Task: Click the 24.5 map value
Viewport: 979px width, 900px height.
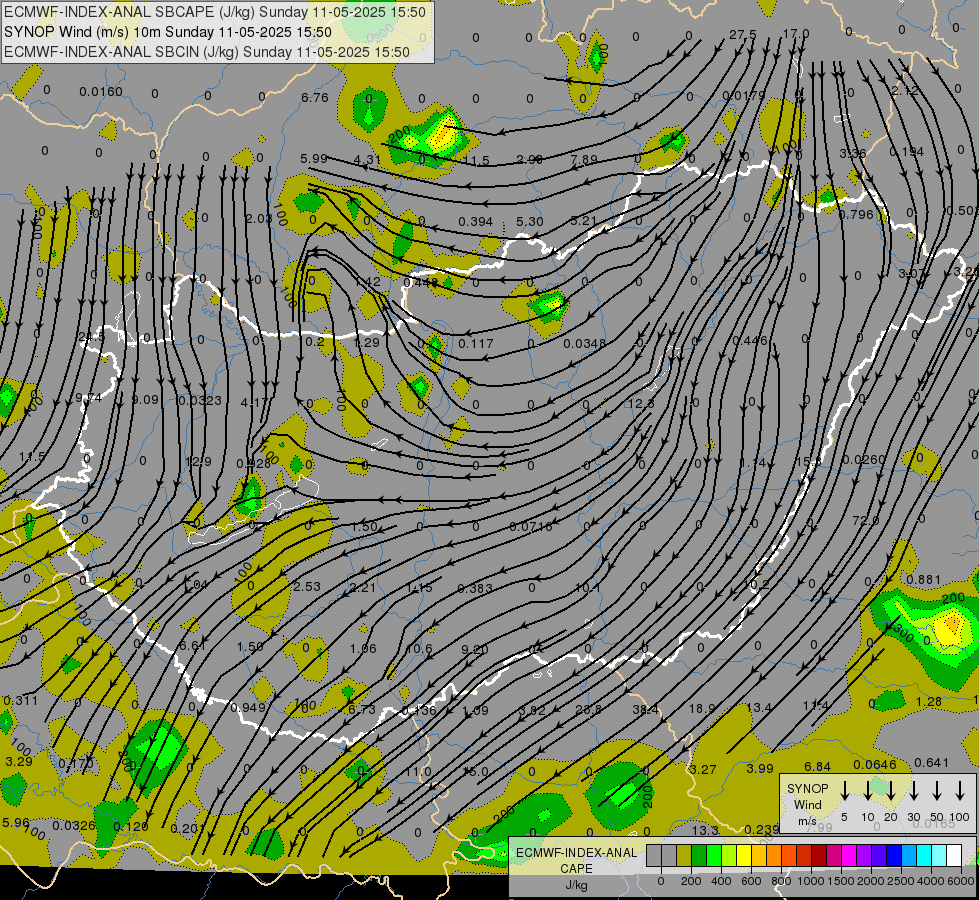Action: (92, 337)
